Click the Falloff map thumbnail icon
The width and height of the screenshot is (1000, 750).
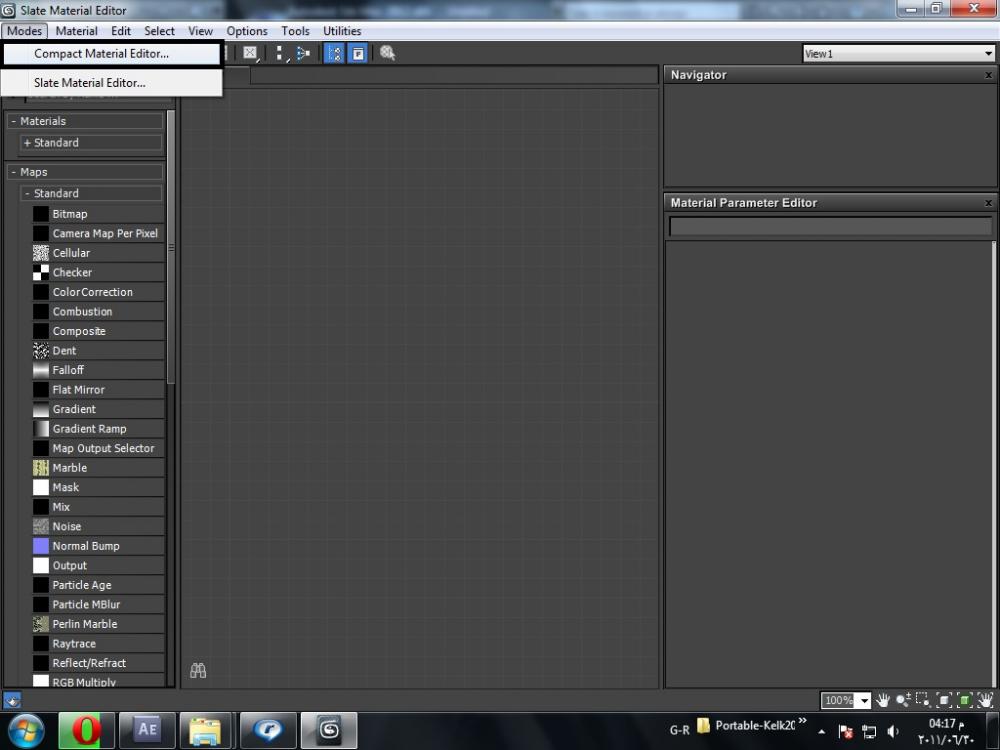(x=41, y=370)
